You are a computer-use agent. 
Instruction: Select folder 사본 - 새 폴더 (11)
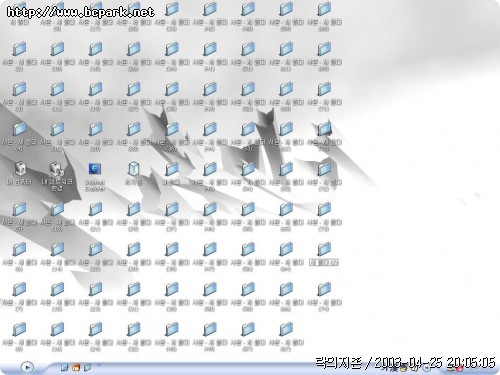(x=57, y=96)
